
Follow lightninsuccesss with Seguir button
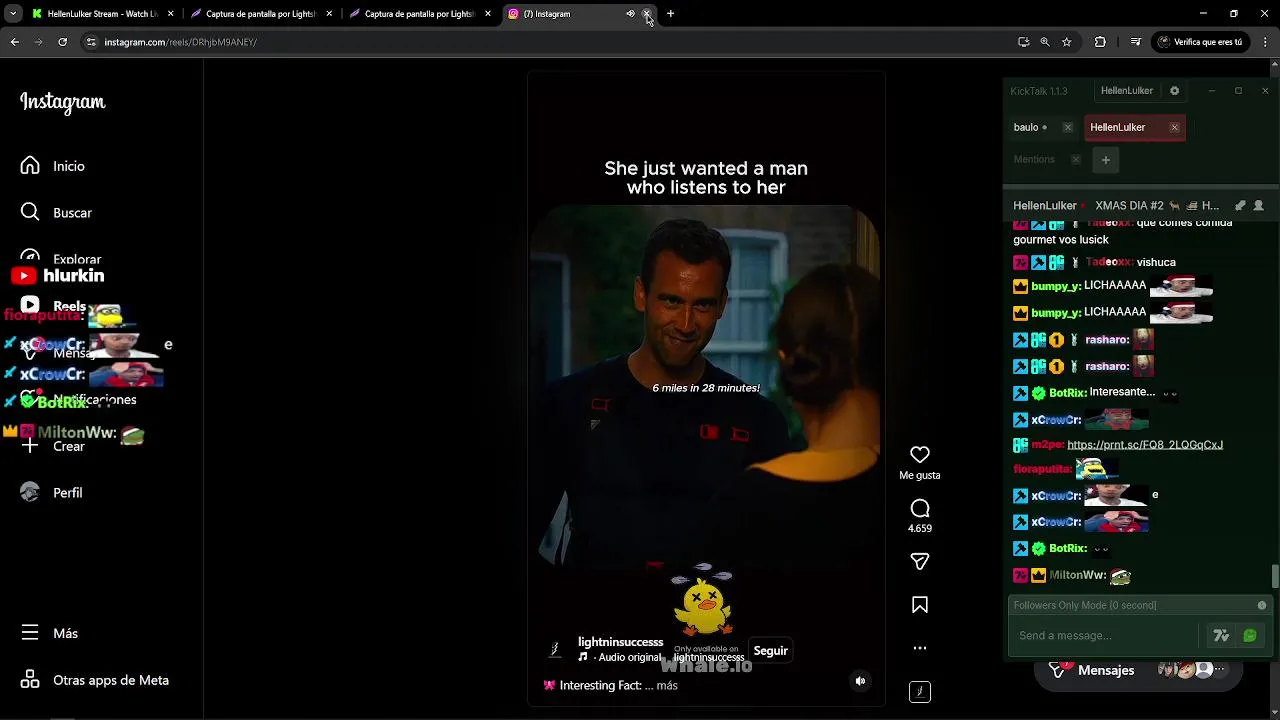click(x=770, y=651)
